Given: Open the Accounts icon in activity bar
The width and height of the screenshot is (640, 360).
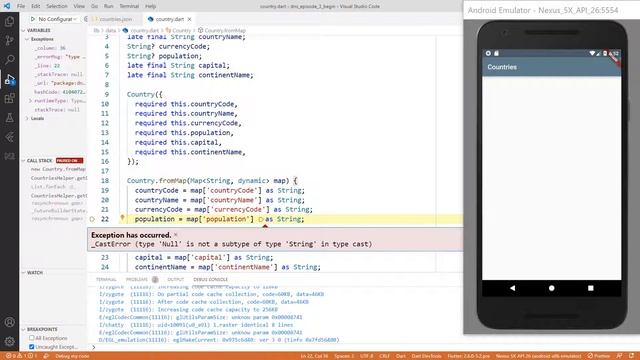Looking at the screenshot, I should click(9, 322).
